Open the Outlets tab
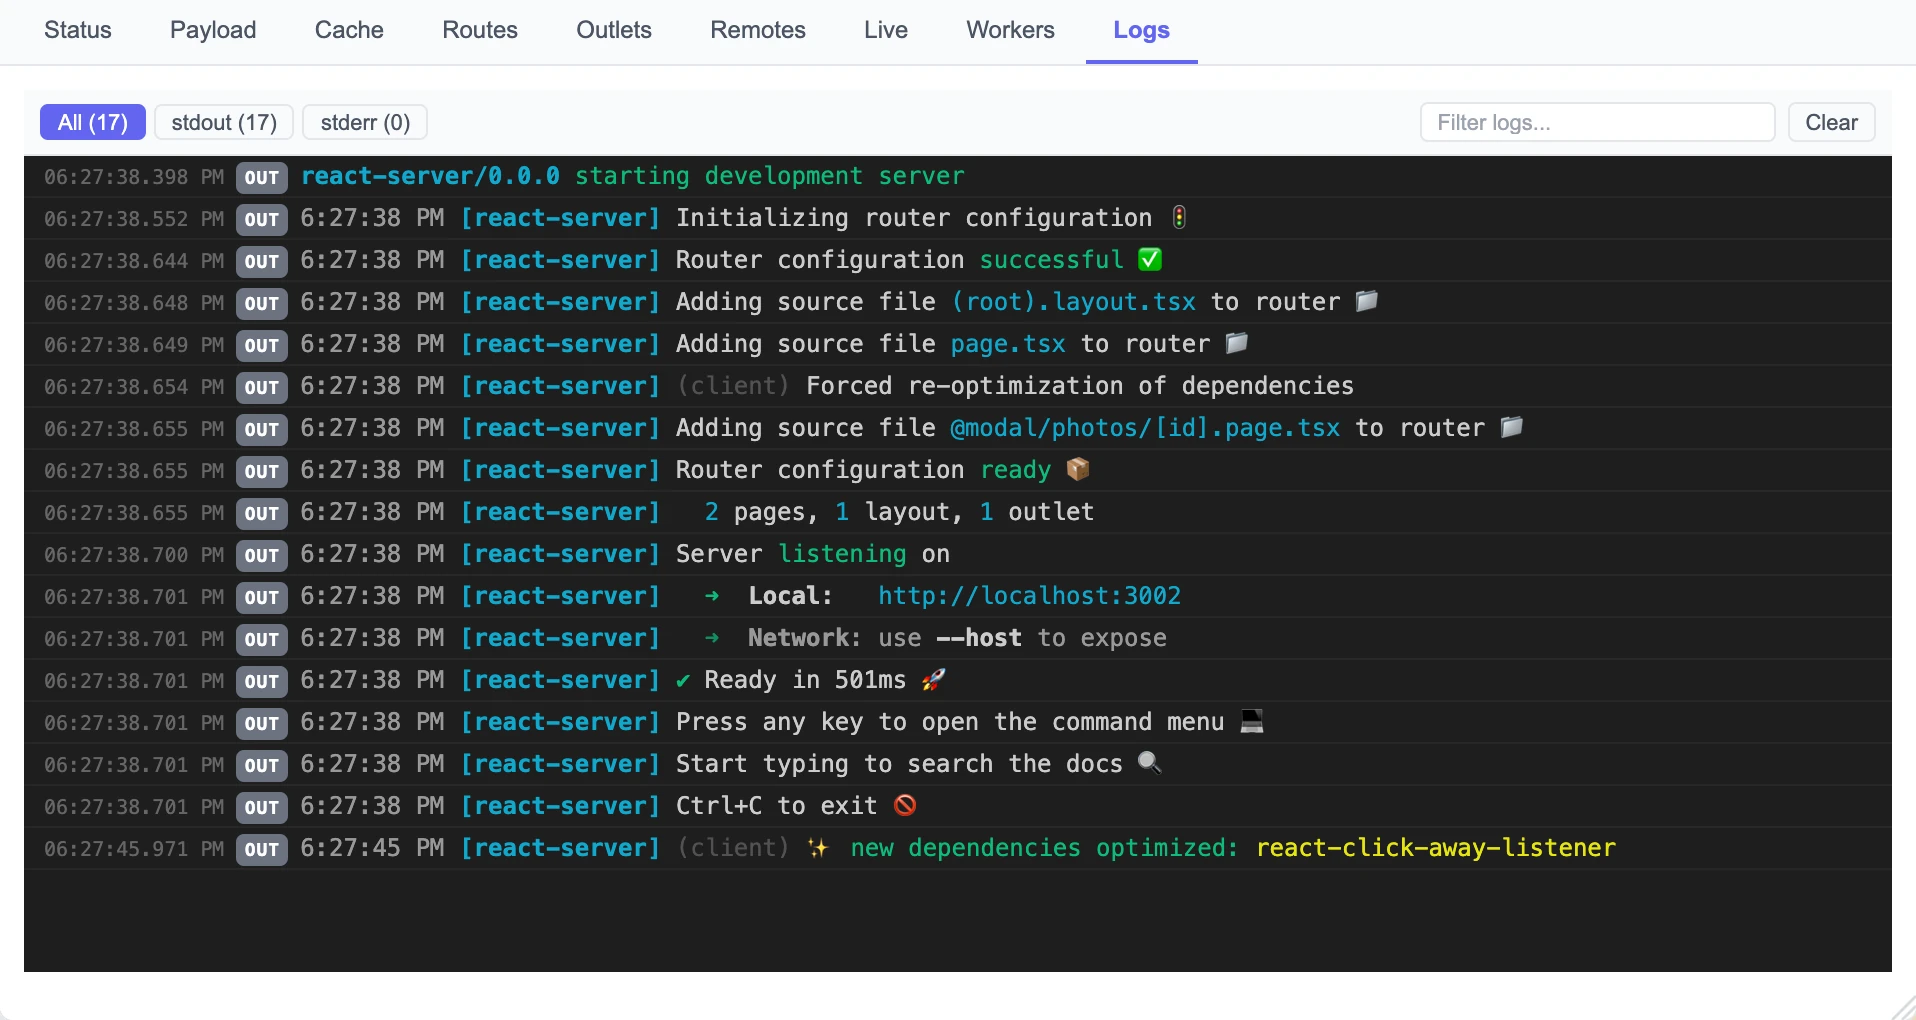Image resolution: width=1916 pixels, height=1020 pixels. [614, 30]
